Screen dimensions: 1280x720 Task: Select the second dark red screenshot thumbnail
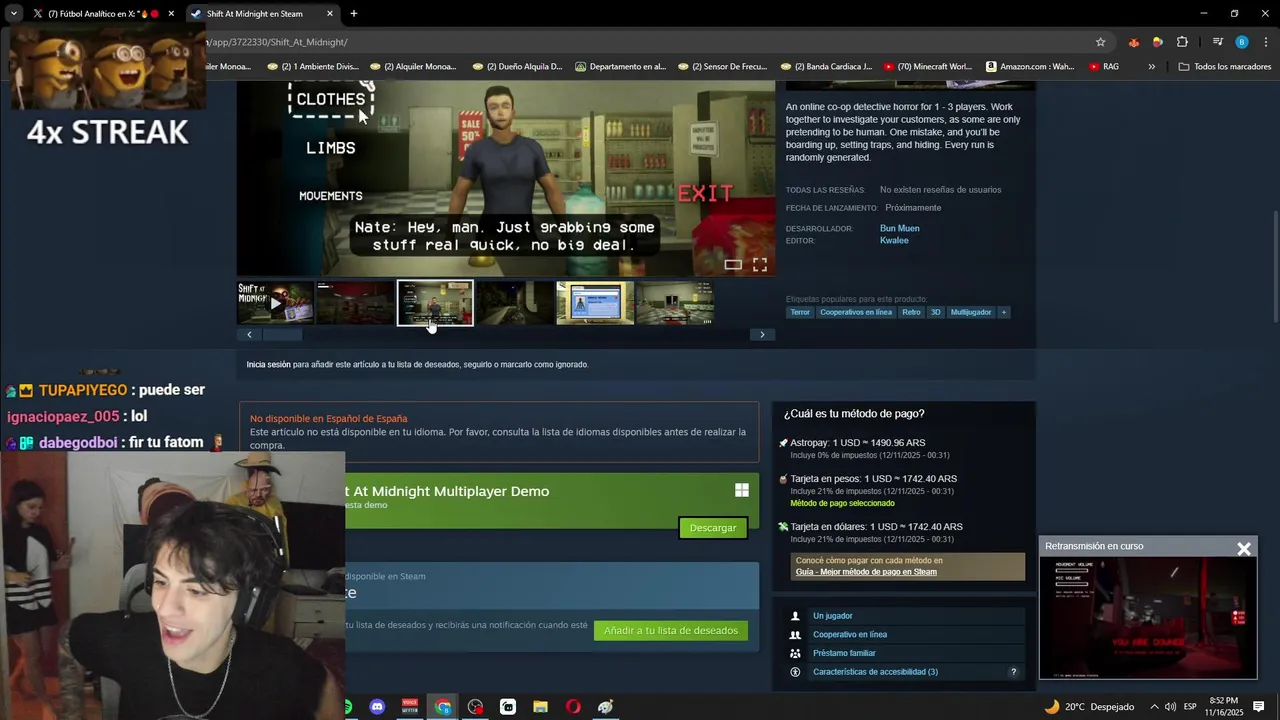pos(355,303)
